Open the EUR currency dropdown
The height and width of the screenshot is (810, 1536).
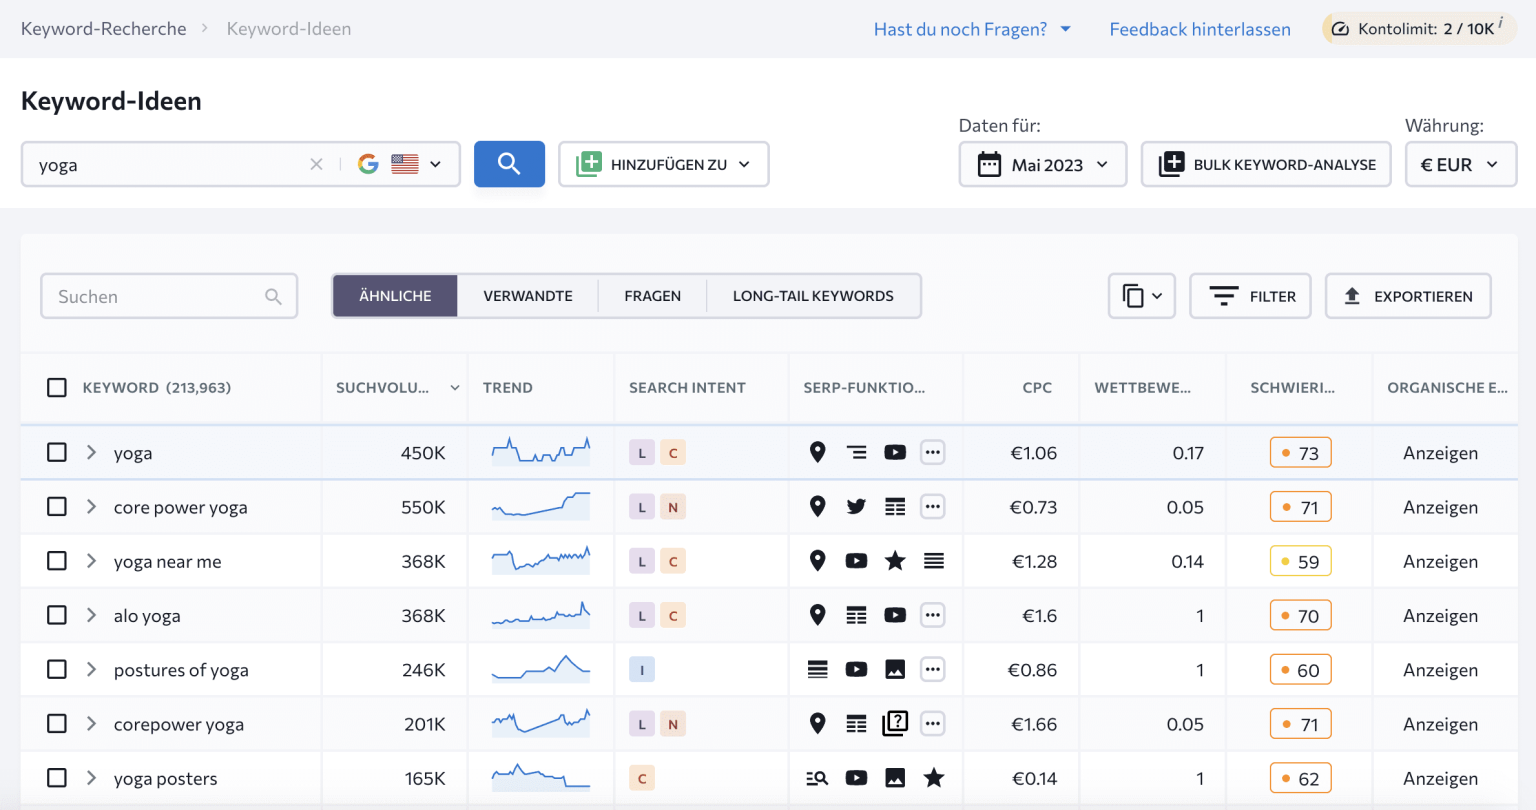(1460, 164)
